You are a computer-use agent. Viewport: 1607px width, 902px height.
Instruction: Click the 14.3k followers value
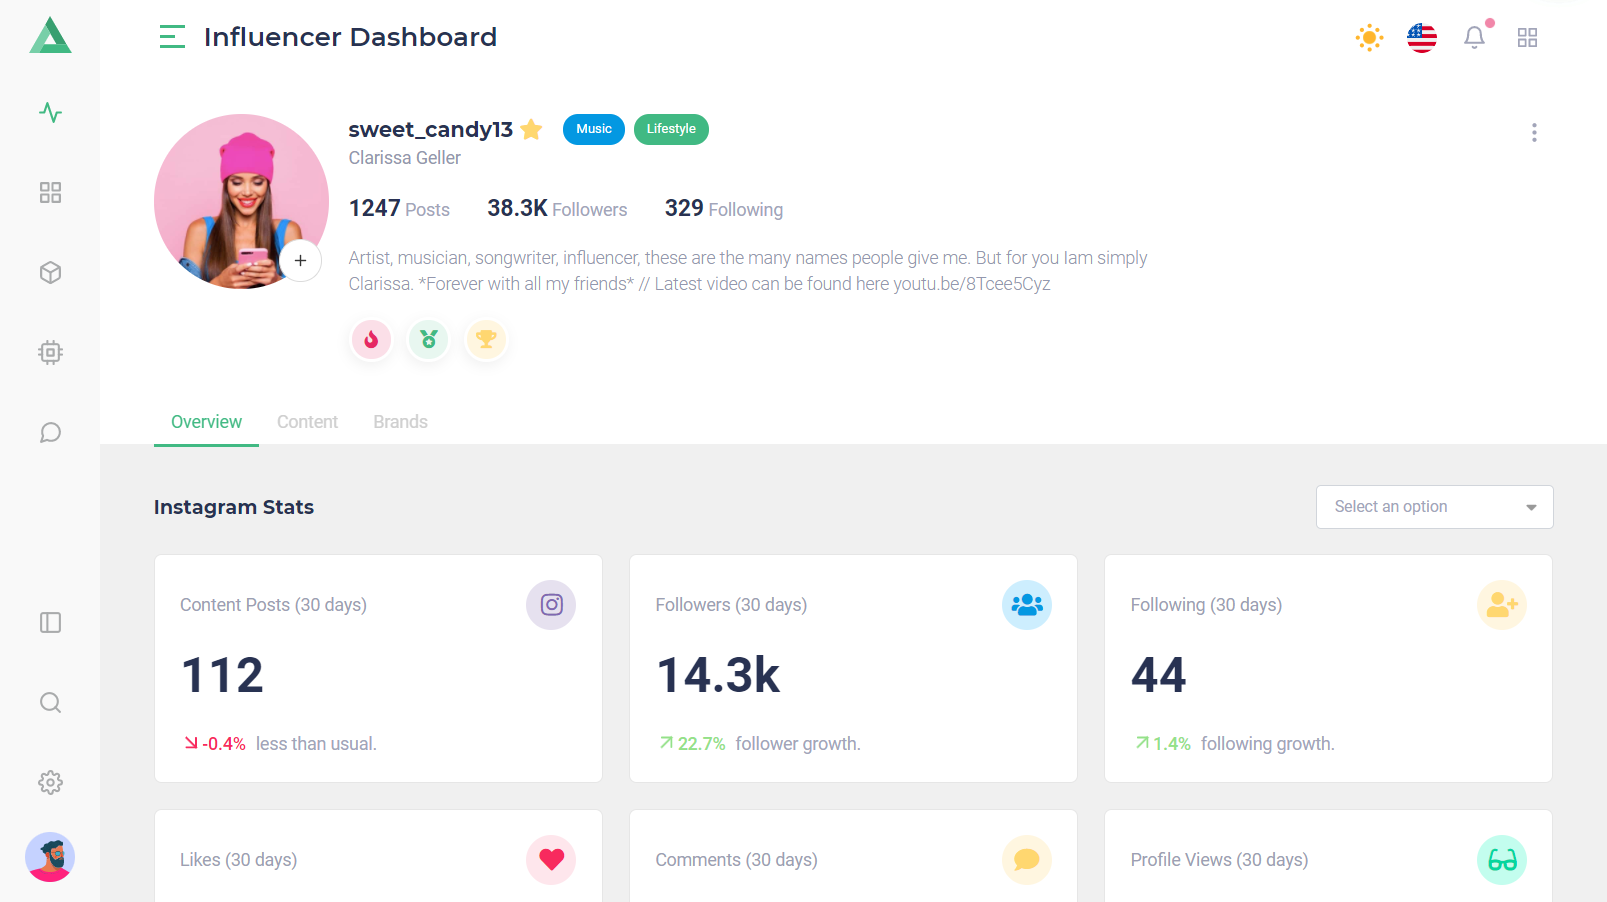tap(718, 675)
